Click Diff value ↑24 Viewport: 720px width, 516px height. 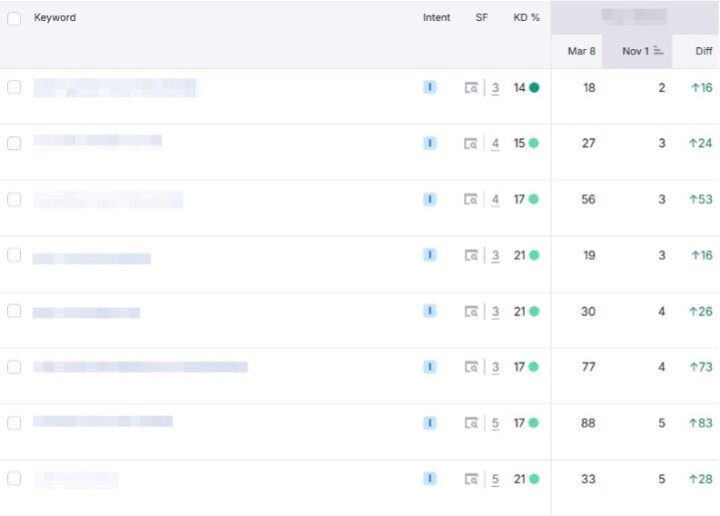[x=701, y=143]
